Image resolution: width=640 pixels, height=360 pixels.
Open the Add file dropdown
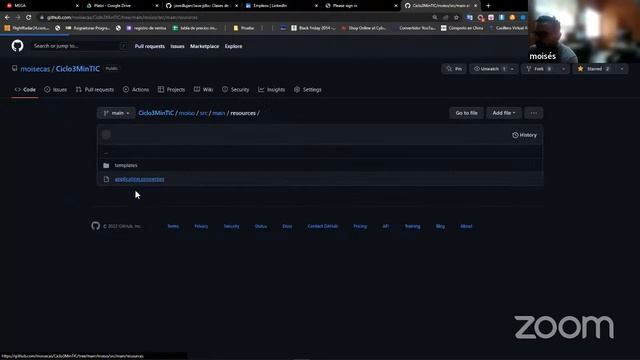(504, 113)
